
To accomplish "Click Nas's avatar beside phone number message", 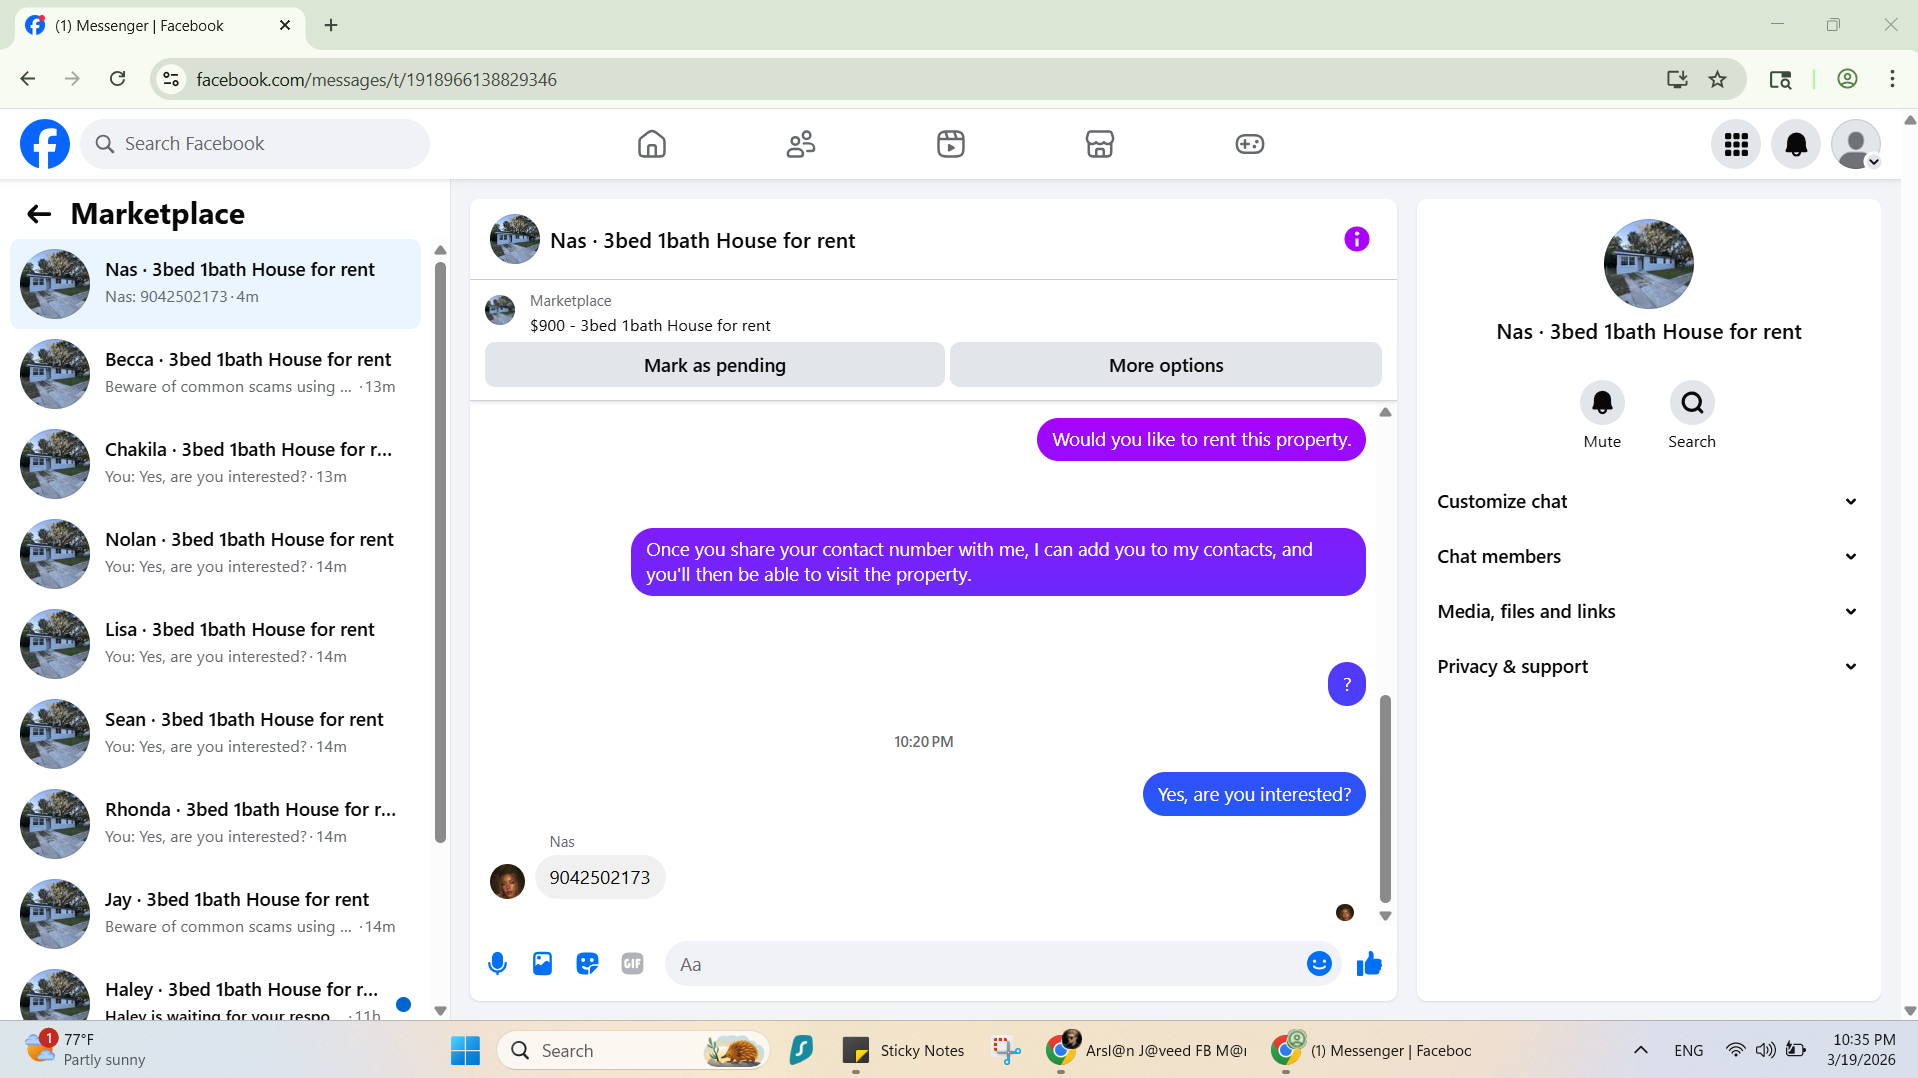I will click(507, 881).
